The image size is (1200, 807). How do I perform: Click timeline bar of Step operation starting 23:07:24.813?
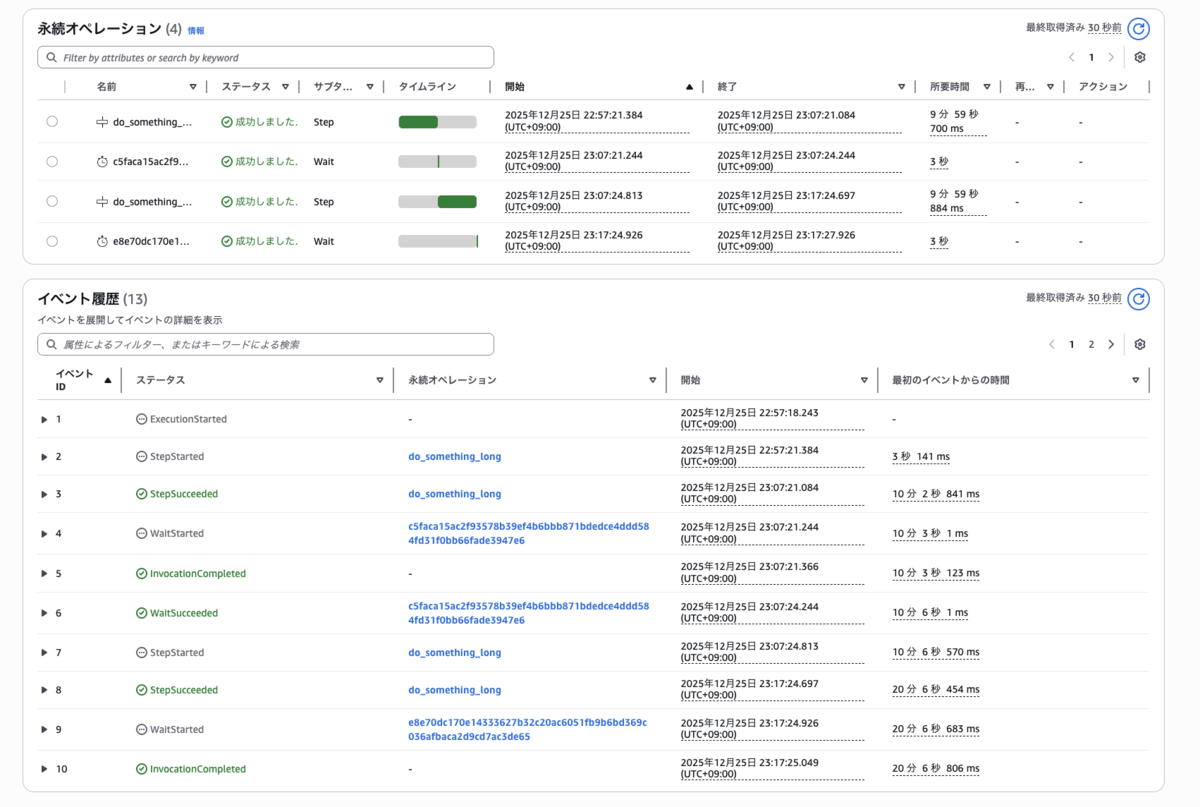tap(437, 201)
